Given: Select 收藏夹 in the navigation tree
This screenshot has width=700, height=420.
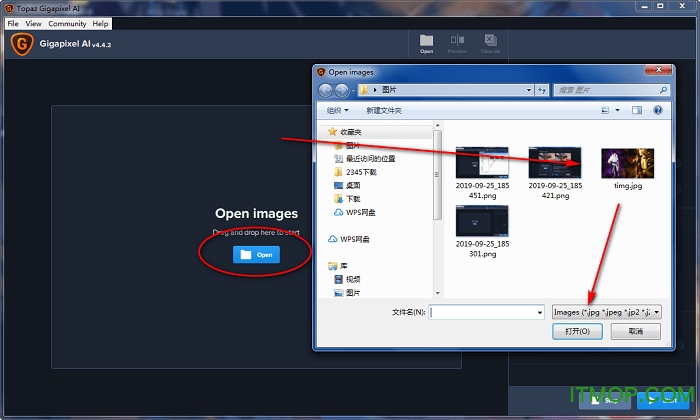Looking at the screenshot, I should (x=350, y=132).
